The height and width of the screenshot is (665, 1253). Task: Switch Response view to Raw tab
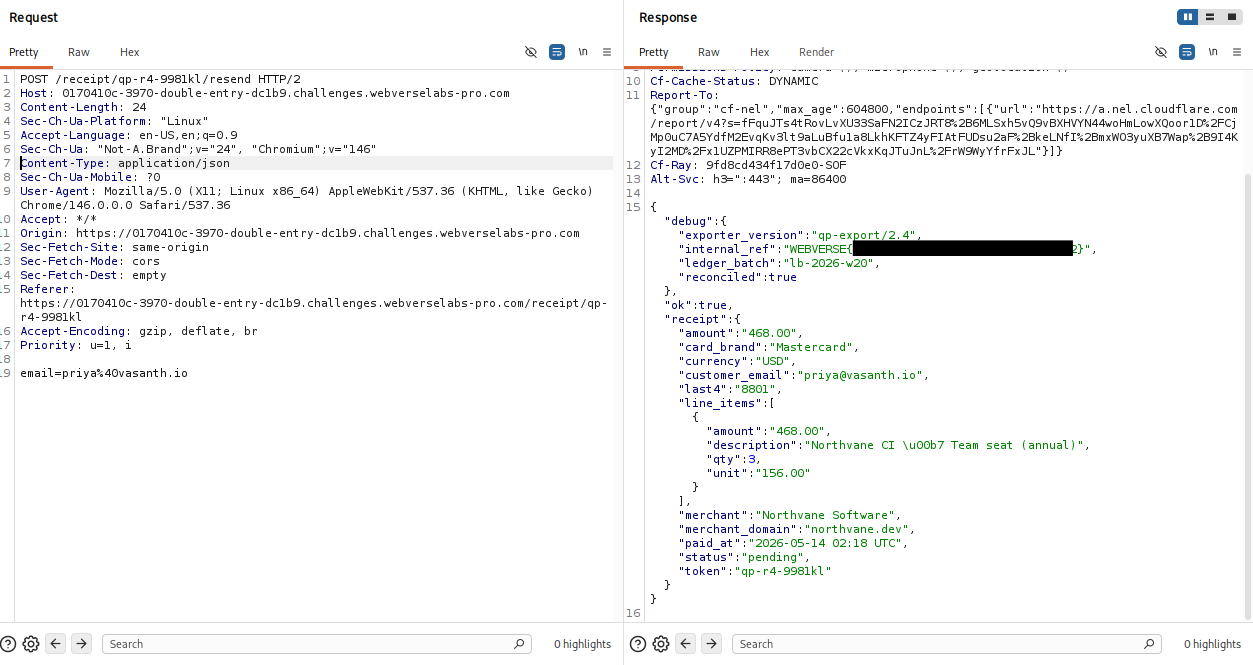coord(709,52)
